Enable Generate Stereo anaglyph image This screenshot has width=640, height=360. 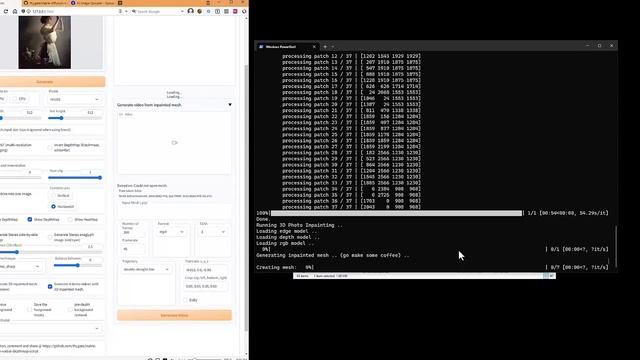click(x=50, y=237)
